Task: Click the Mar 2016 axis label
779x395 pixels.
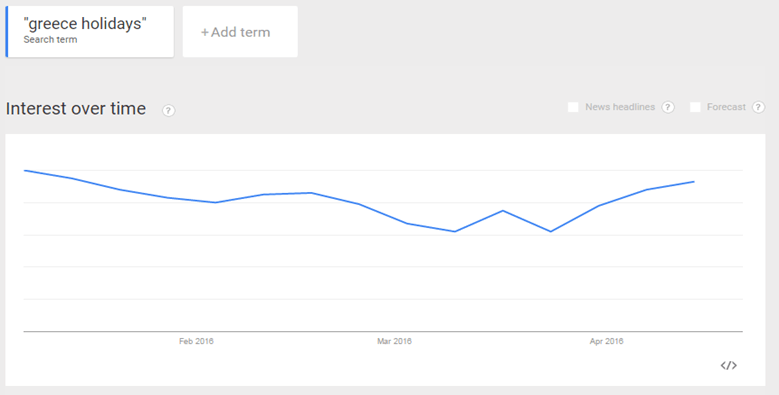Action: point(394,341)
